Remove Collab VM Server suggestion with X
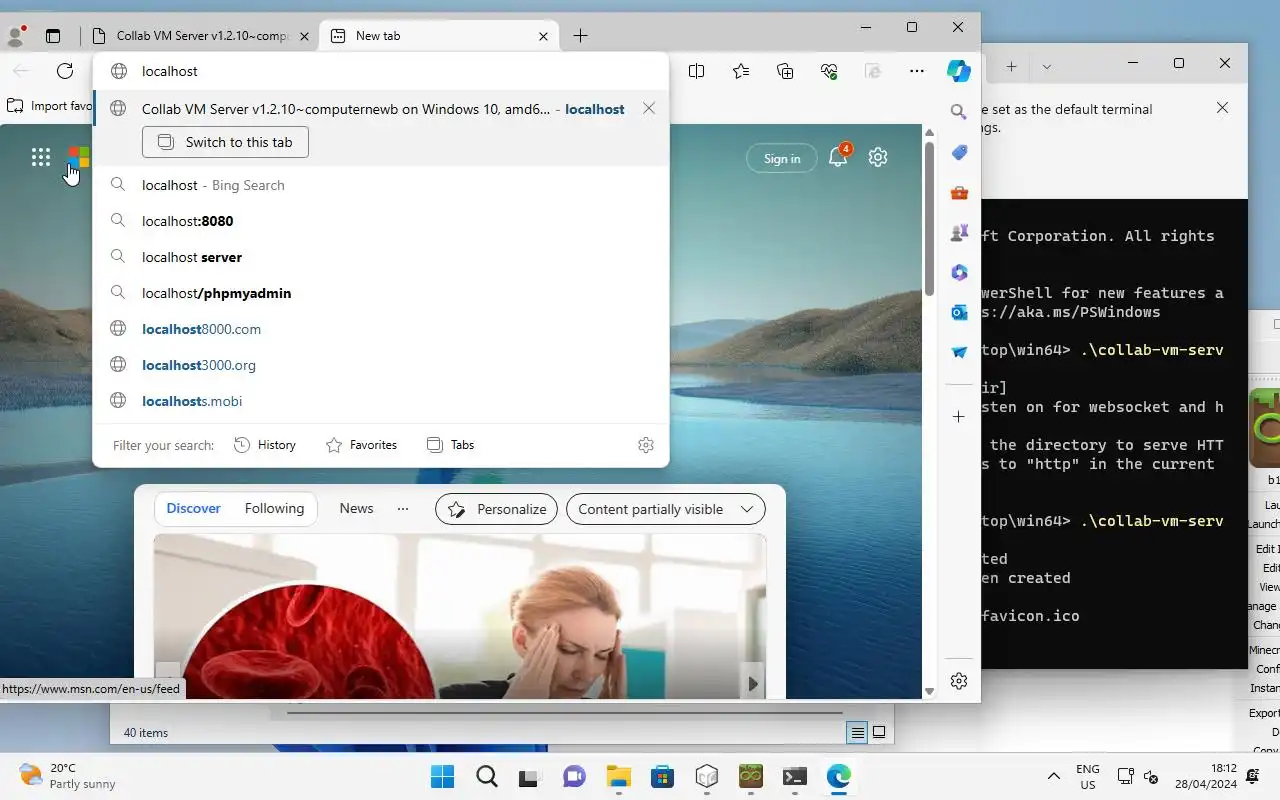1280x800 pixels. coord(649,109)
